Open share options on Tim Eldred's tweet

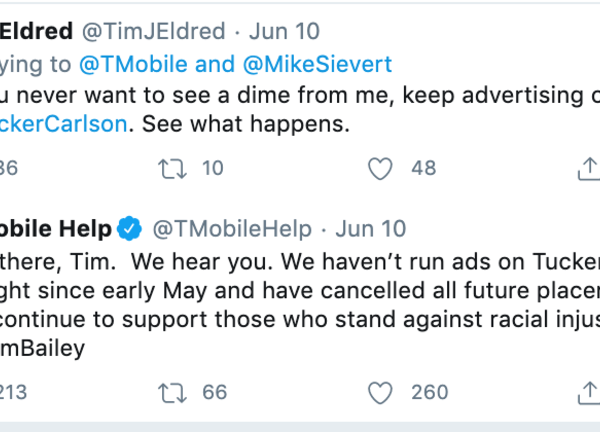(x=587, y=169)
